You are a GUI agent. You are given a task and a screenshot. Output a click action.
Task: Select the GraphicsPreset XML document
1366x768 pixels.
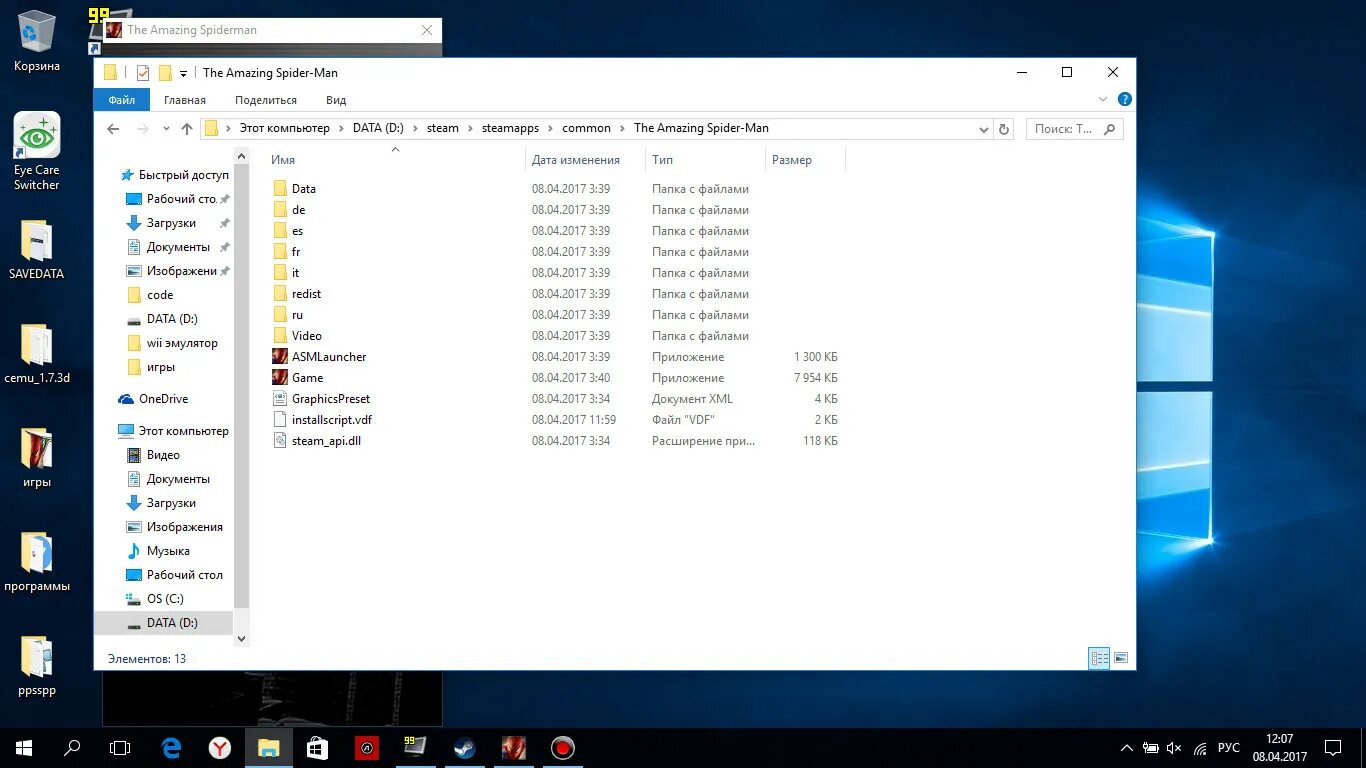point(330,399)
